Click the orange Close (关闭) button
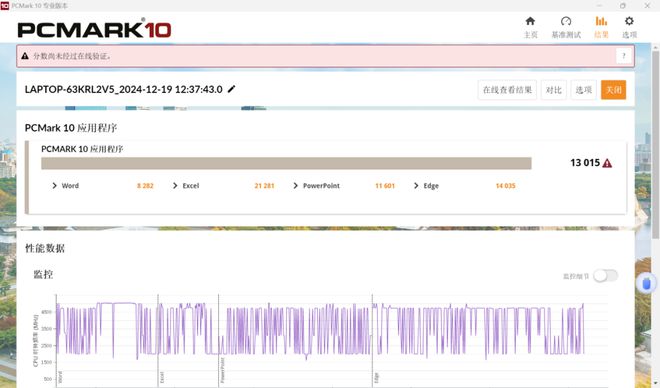Viewport: 660px width, 388px height. coord(613,90)
